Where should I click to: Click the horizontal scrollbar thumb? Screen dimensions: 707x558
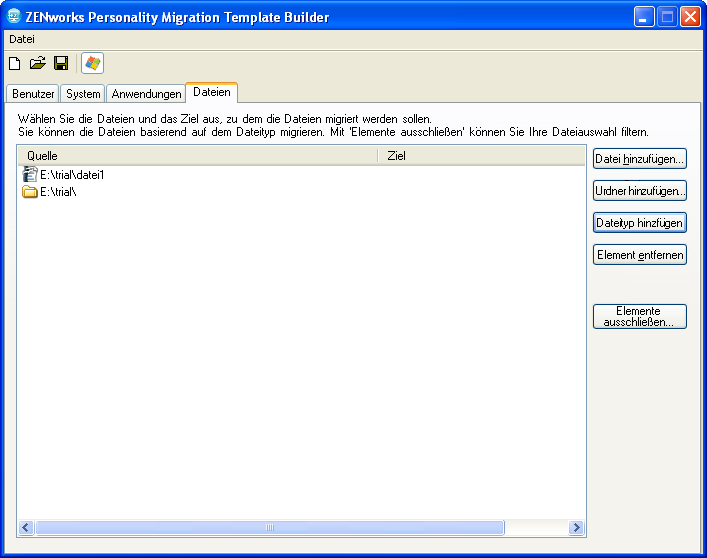coord(270,527)
